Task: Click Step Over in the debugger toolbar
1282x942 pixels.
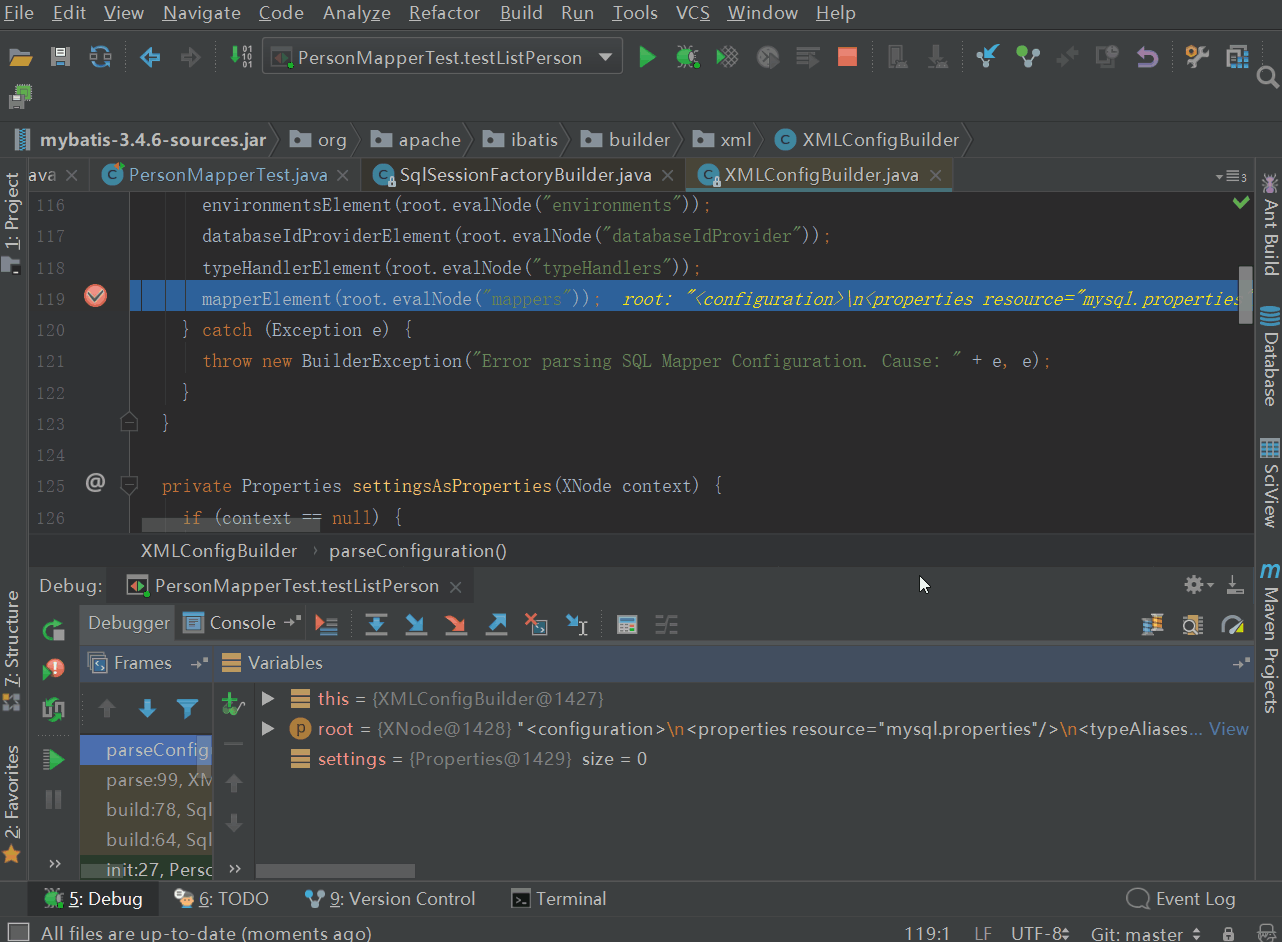Action: 376,625
